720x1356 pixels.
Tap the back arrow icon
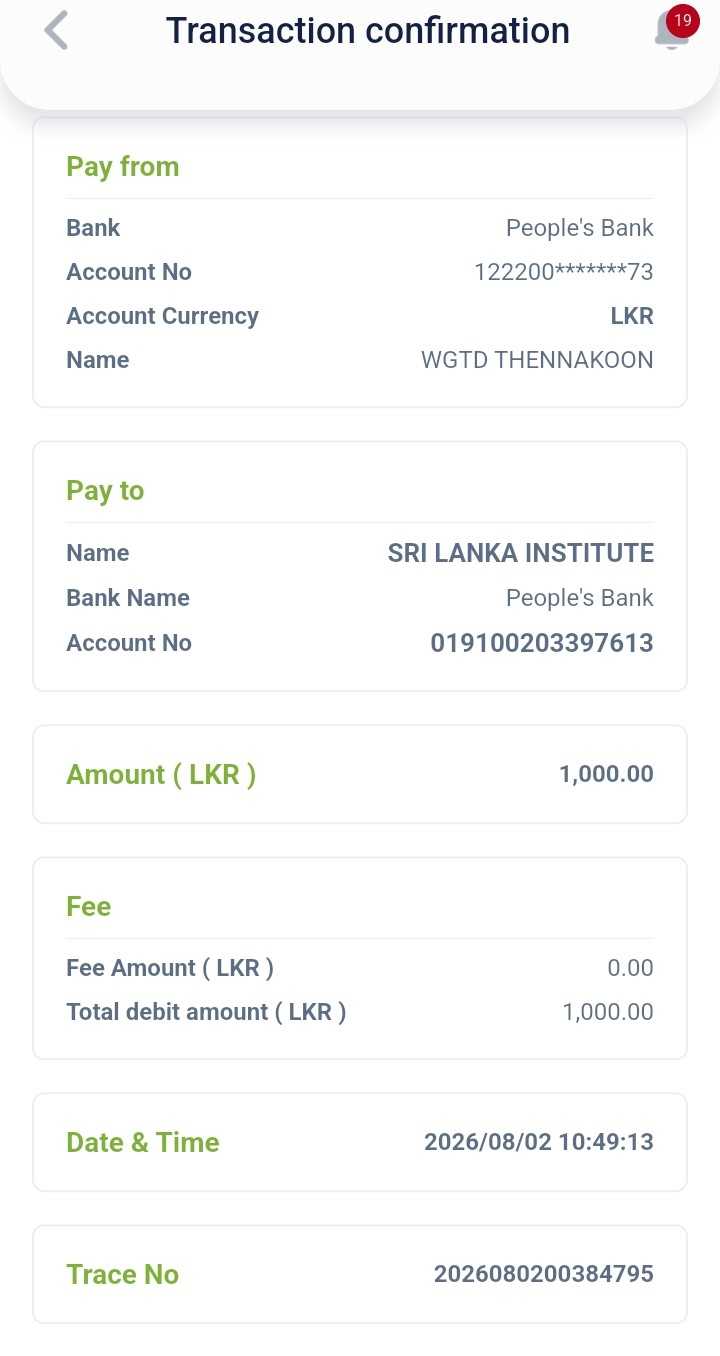tap(57, 31)
